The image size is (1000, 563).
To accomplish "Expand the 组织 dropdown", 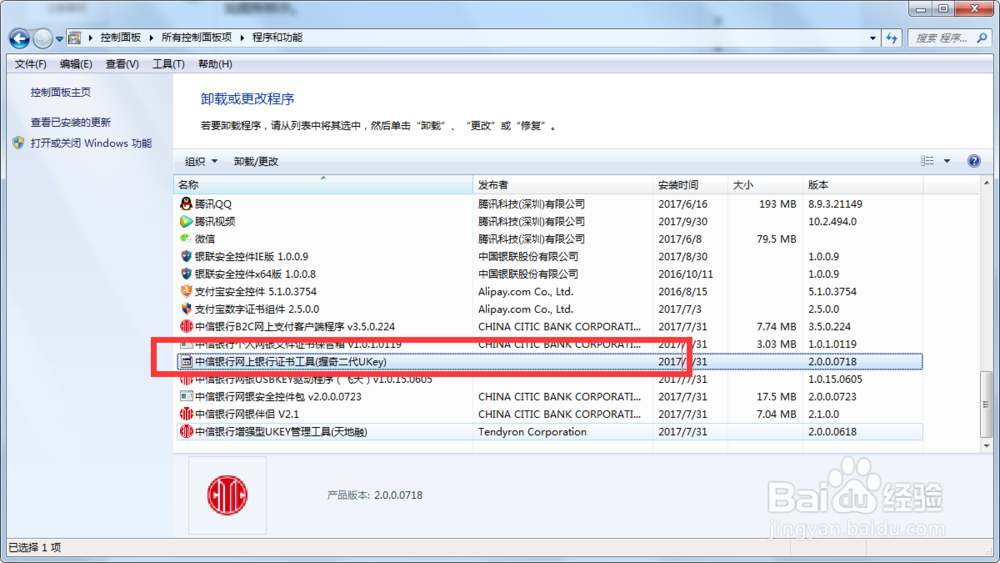I will [x=201, y=161].
